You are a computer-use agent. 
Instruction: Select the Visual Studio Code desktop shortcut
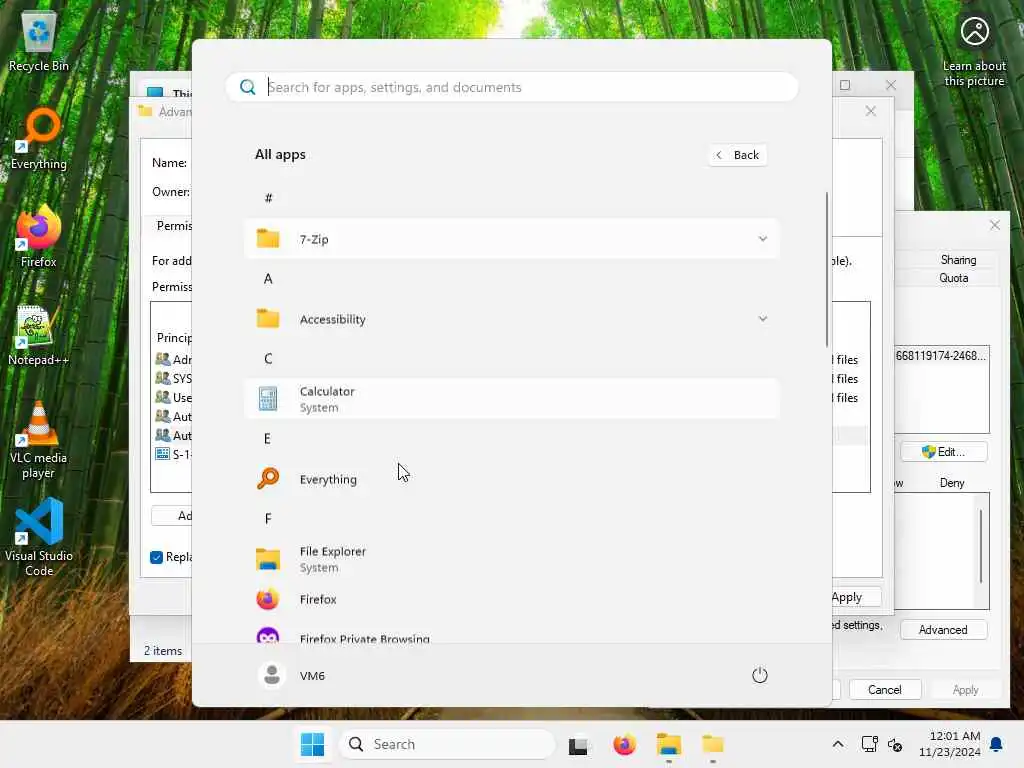point(39,537)
